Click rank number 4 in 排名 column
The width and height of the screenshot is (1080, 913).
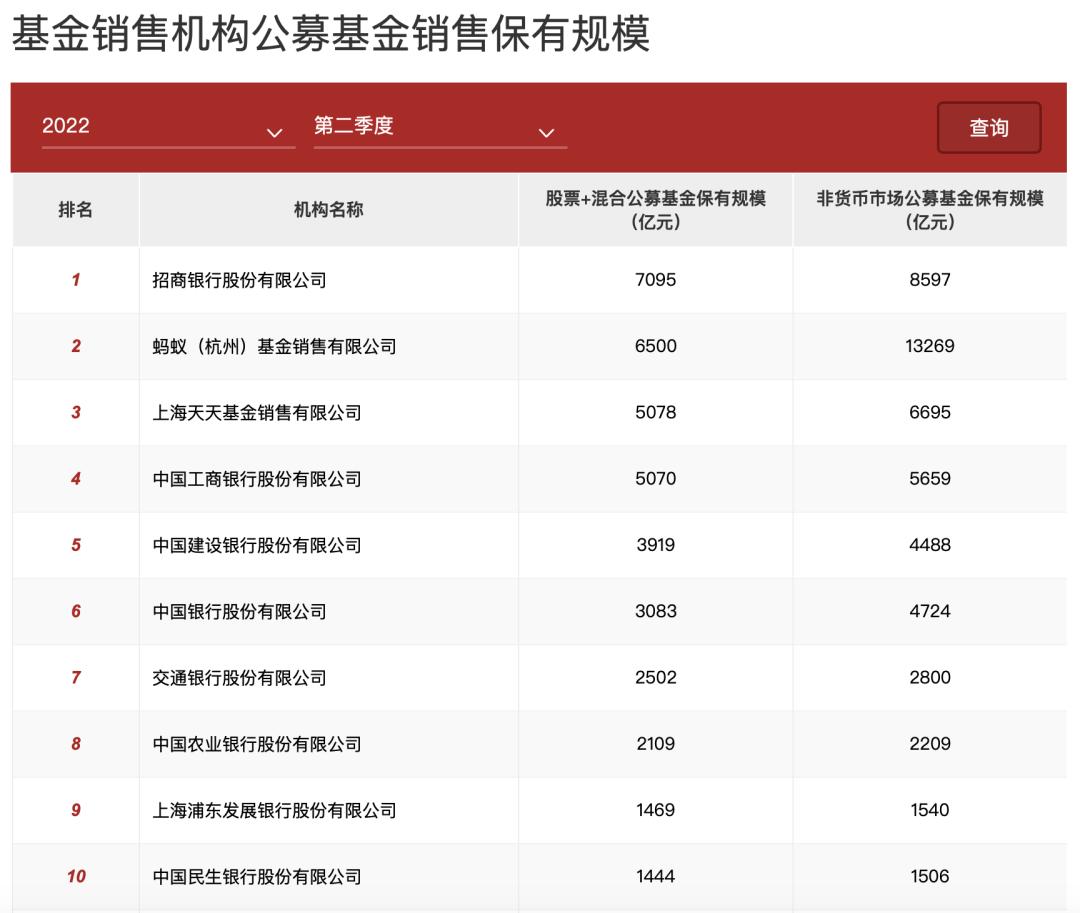coord(76,478)
